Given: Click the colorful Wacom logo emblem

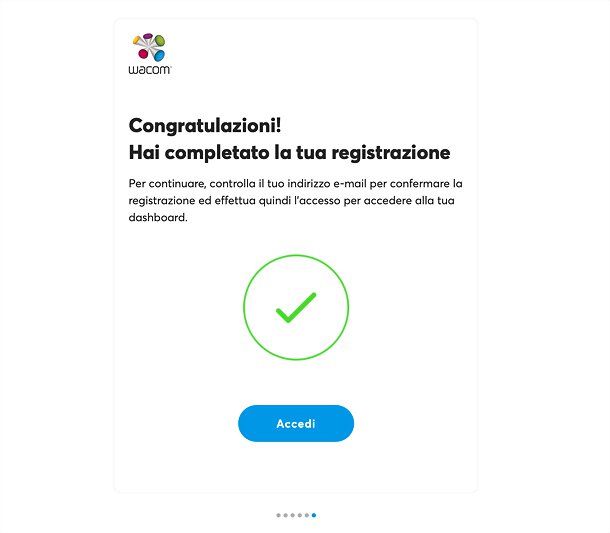Looking at the screenshot, I should (x=149, y=47).
